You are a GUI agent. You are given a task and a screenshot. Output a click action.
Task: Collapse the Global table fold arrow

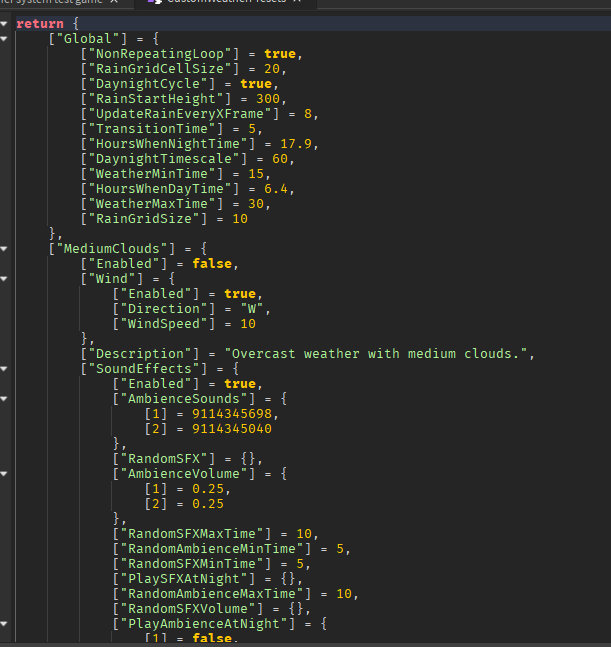[4, 39]
